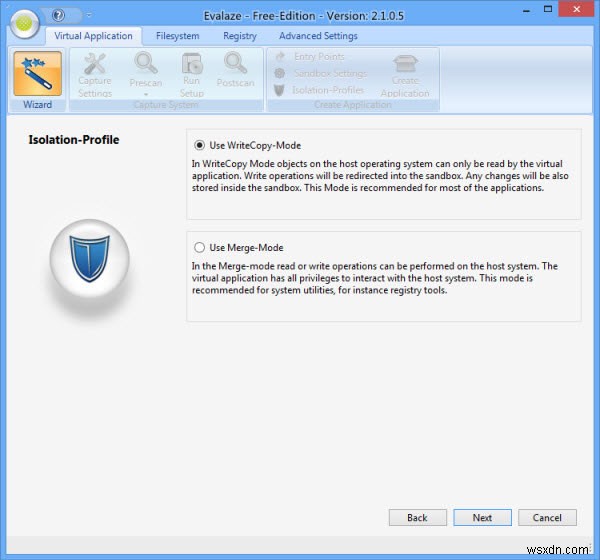
Task: Click the Isolation-Profile heading
Action: click(x=74, y=140)
